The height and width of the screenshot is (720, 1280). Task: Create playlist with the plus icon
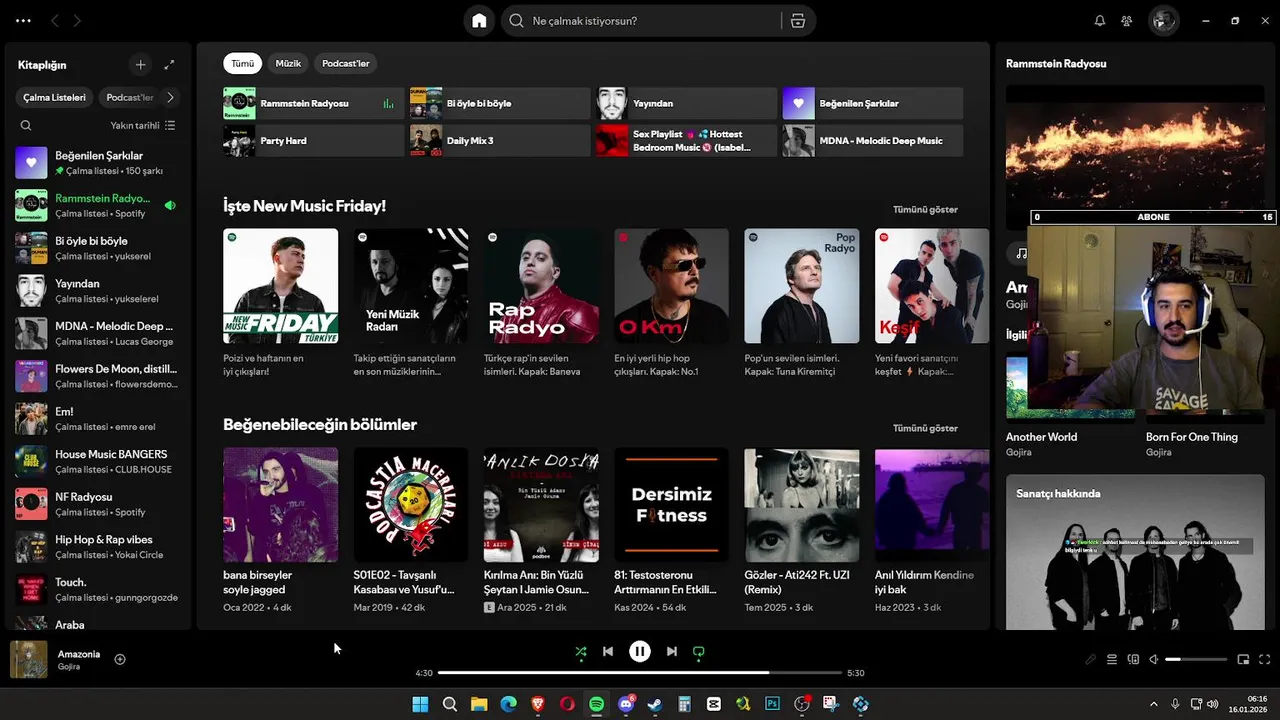click(140, 64)
